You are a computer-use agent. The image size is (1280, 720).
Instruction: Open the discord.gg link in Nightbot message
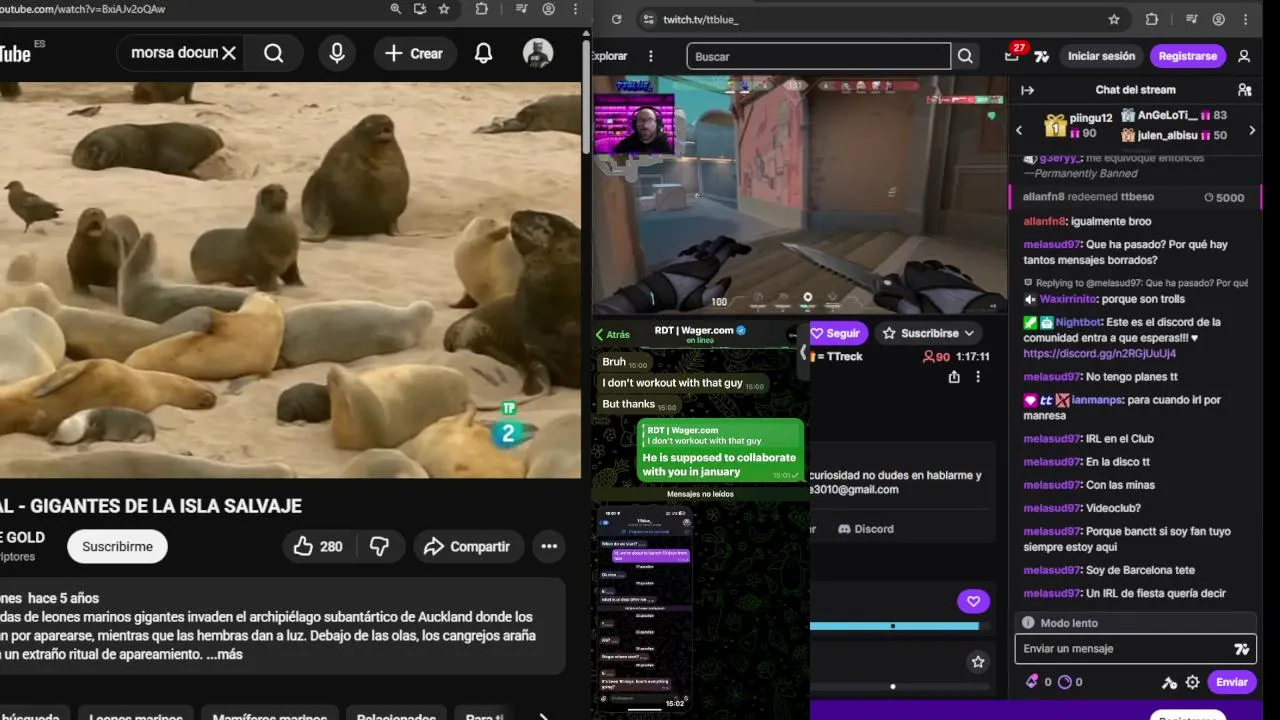[1099, 353]
